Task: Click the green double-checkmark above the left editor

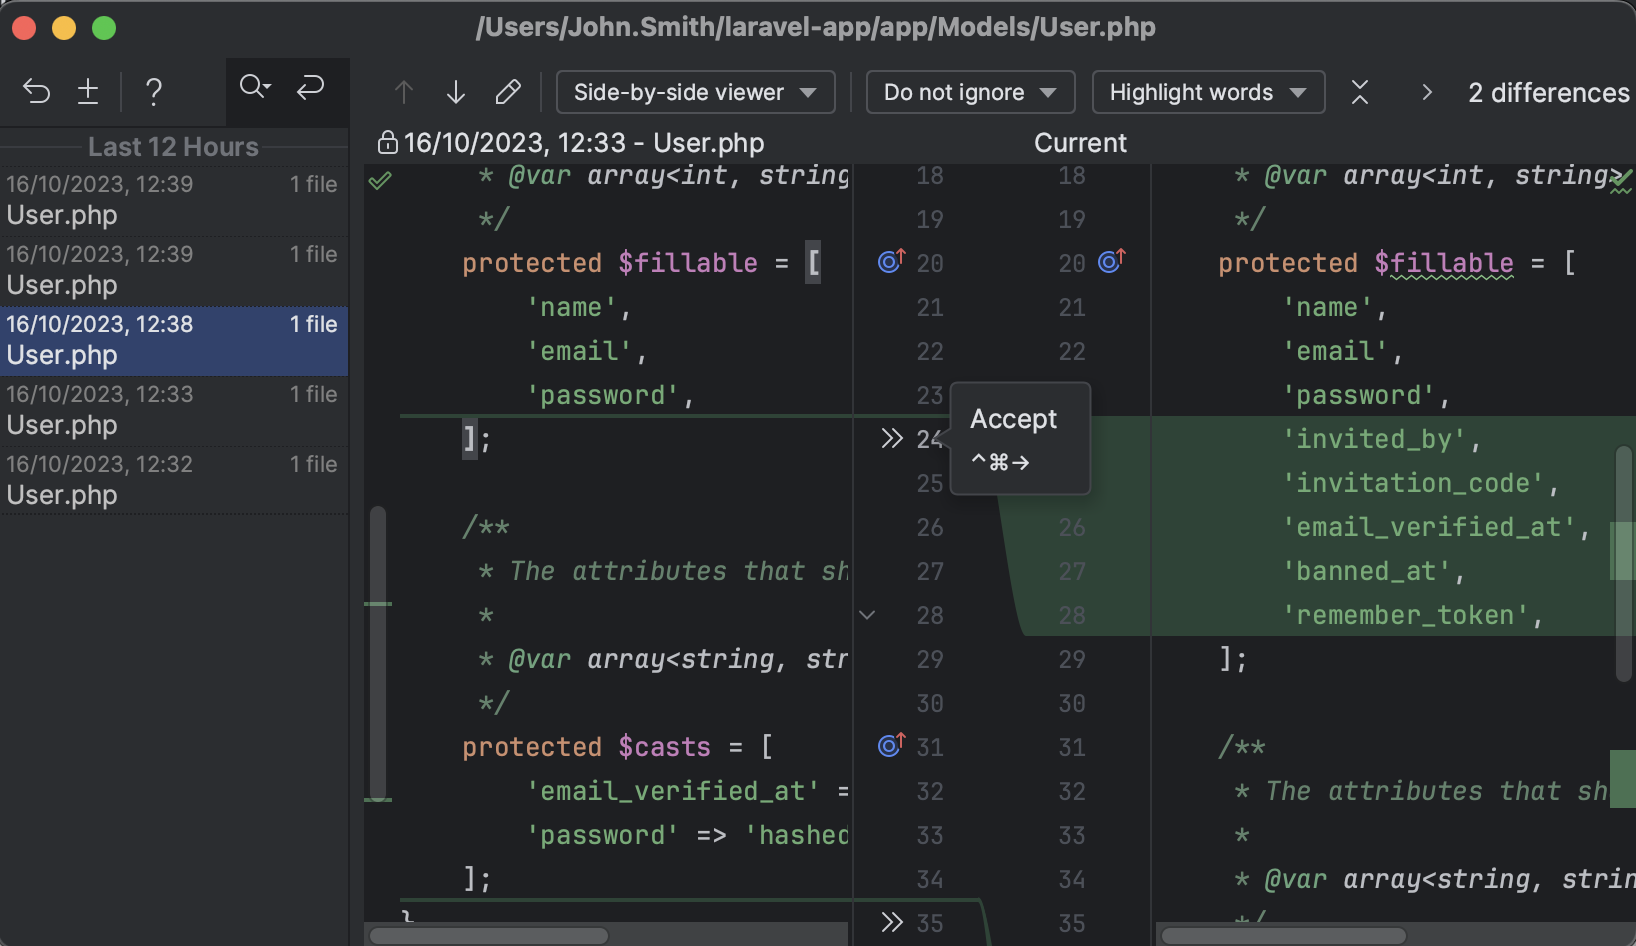Action: point(381,181)
